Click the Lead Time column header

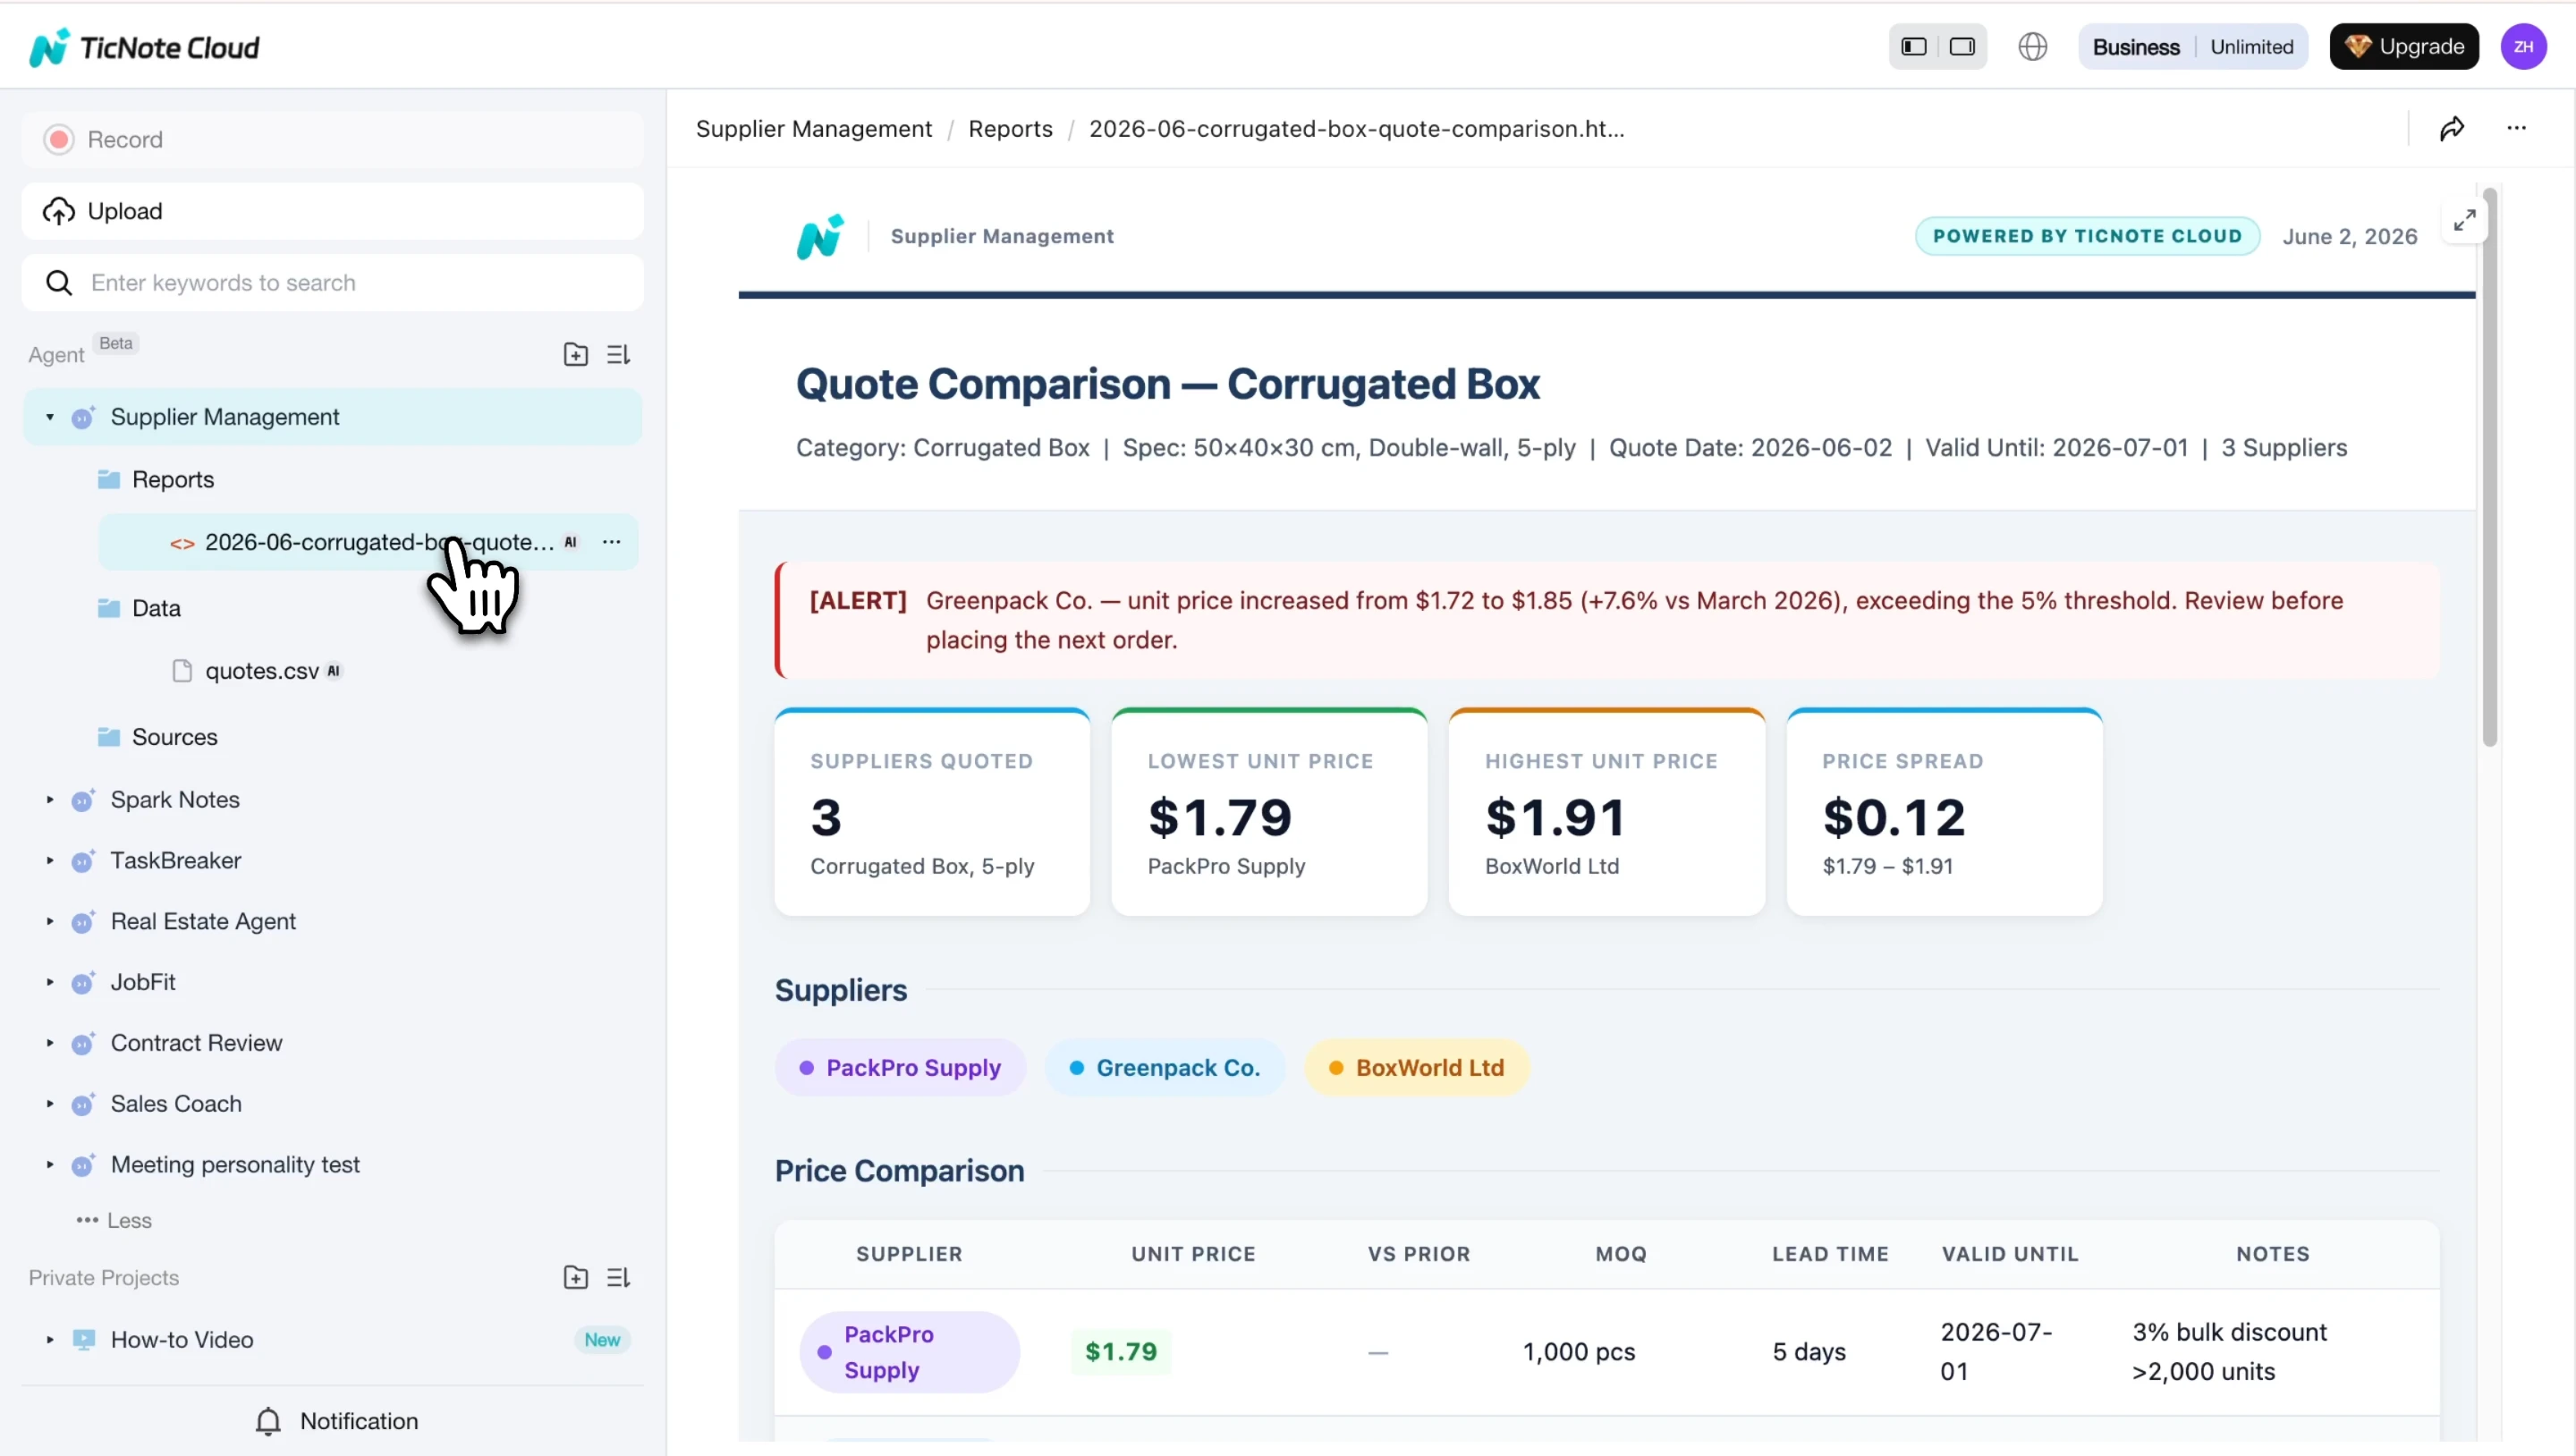[x=1830, y=1254]
